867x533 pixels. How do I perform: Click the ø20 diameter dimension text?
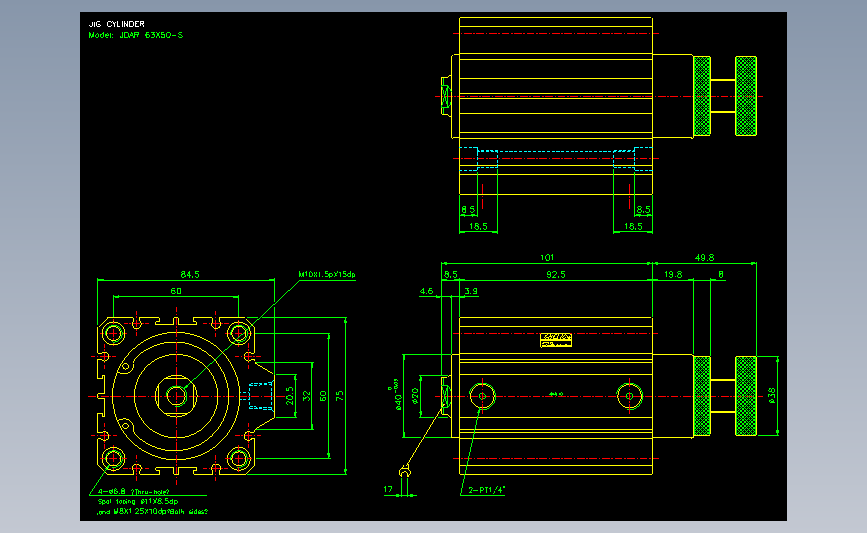point(415,396)
